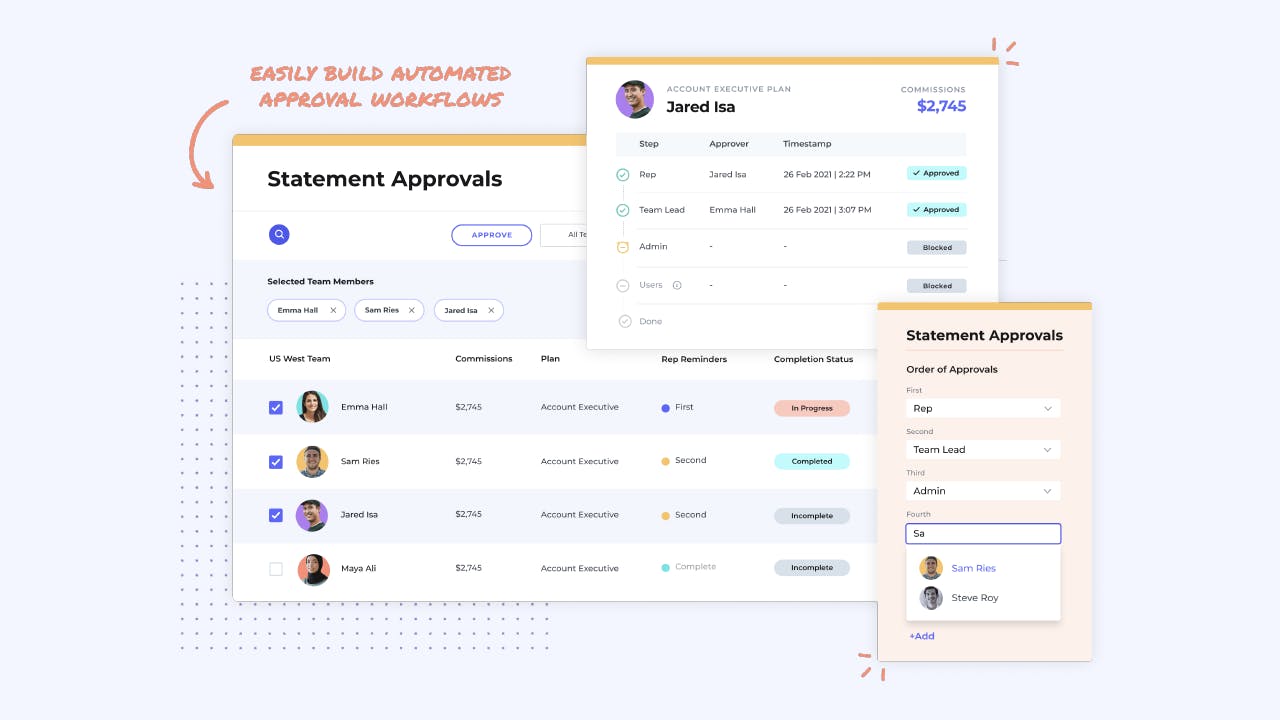1280x720 pixels.
Task: Click the In Progress status badge
Action: 812,408
